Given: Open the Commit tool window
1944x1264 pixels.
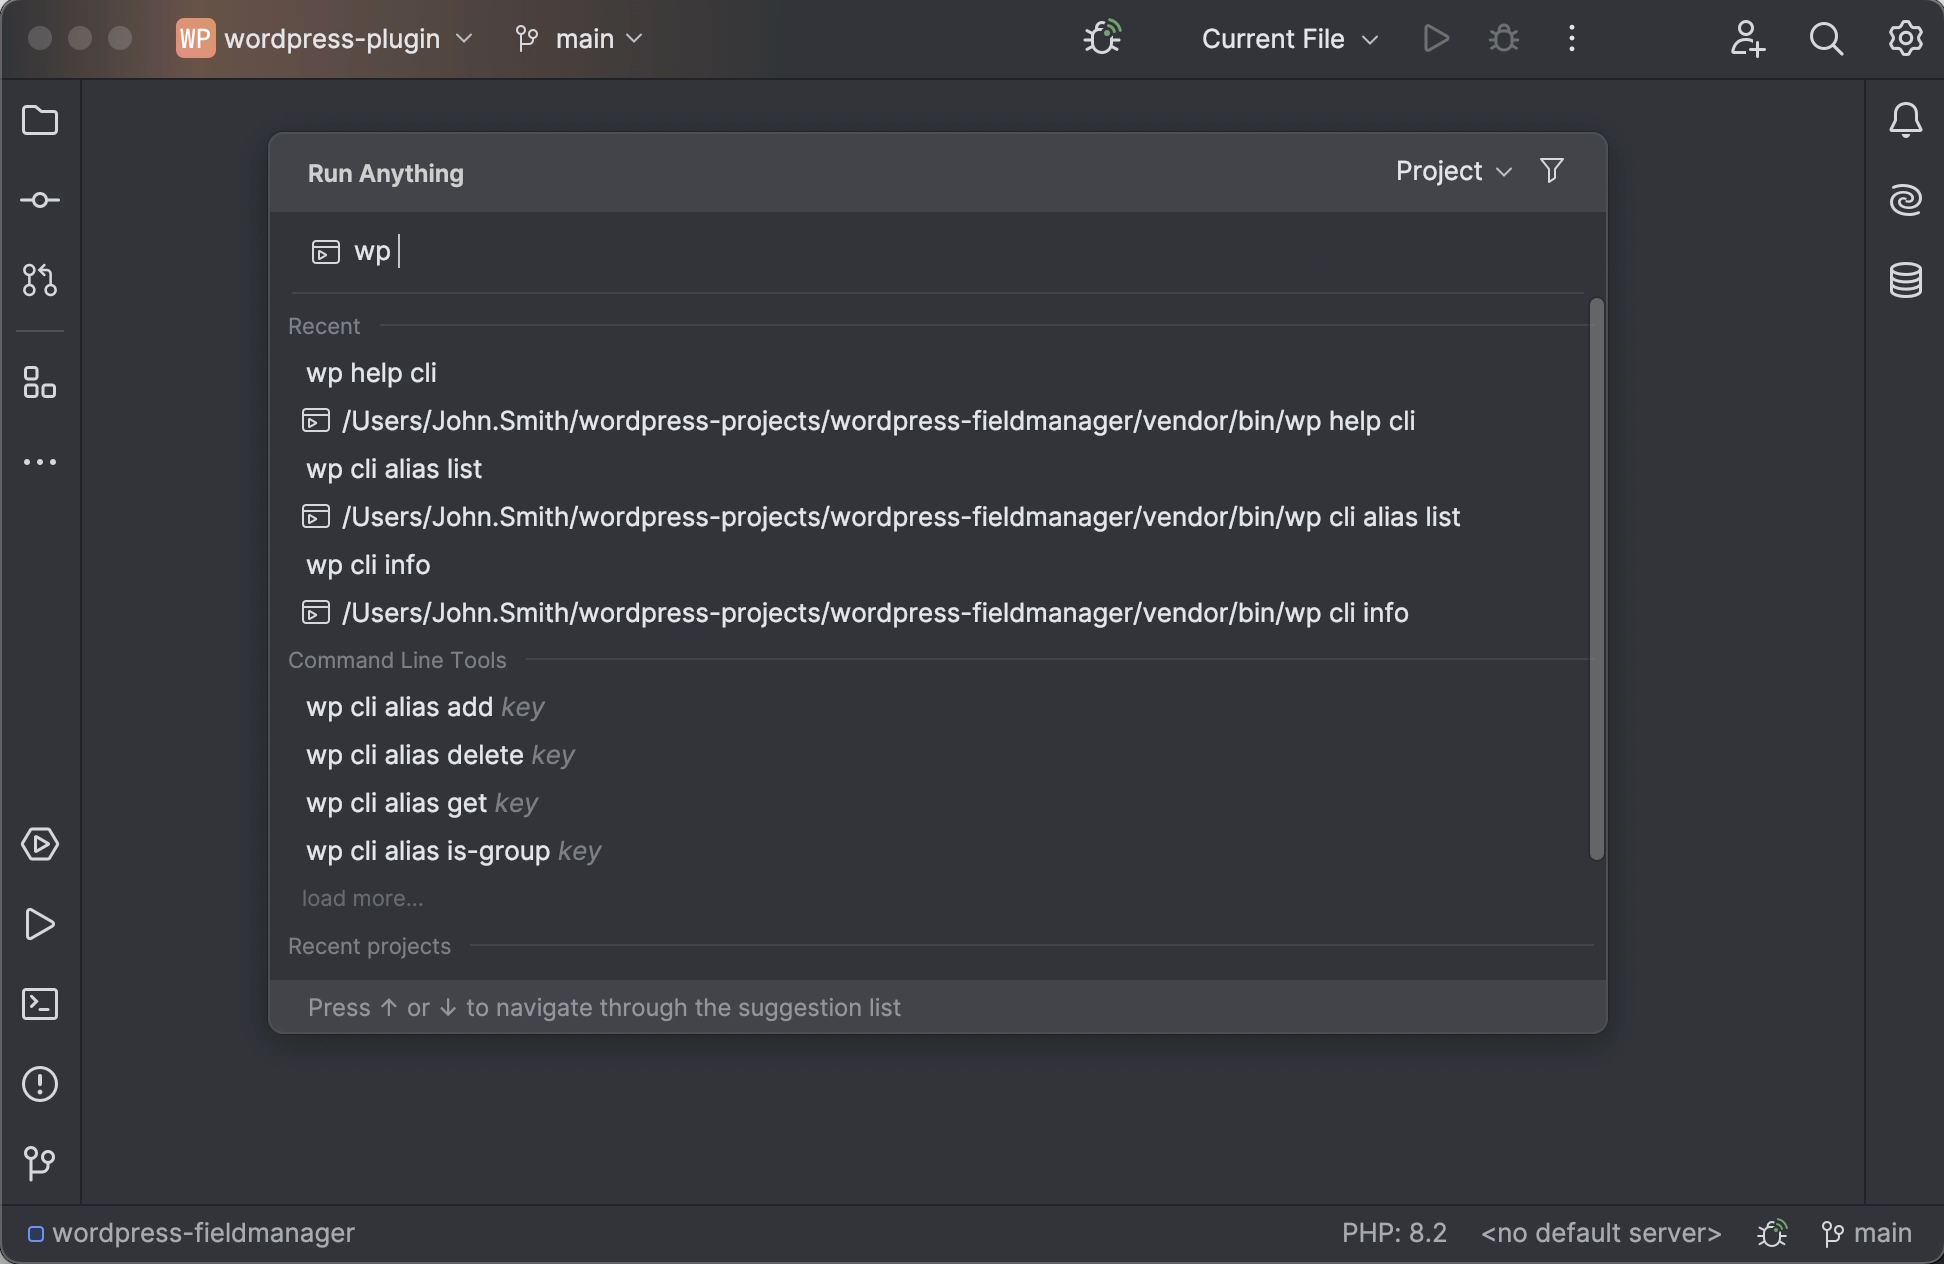Looking at the screenshot, I should point(40,200).
